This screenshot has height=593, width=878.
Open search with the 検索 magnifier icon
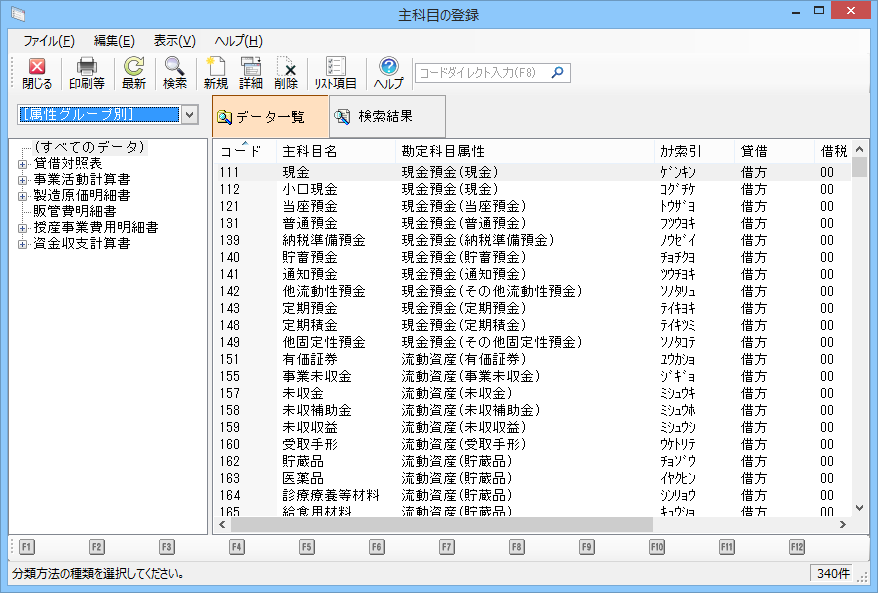[x=175, y=68]
